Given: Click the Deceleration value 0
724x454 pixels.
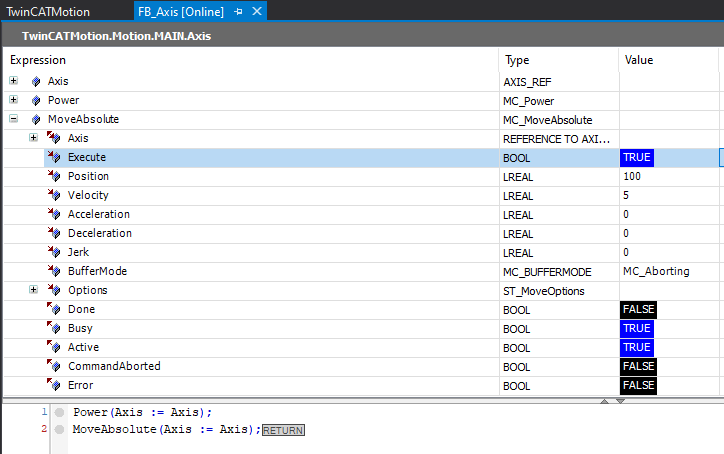Looking at the screenshot, I should [x=626, y=233].
